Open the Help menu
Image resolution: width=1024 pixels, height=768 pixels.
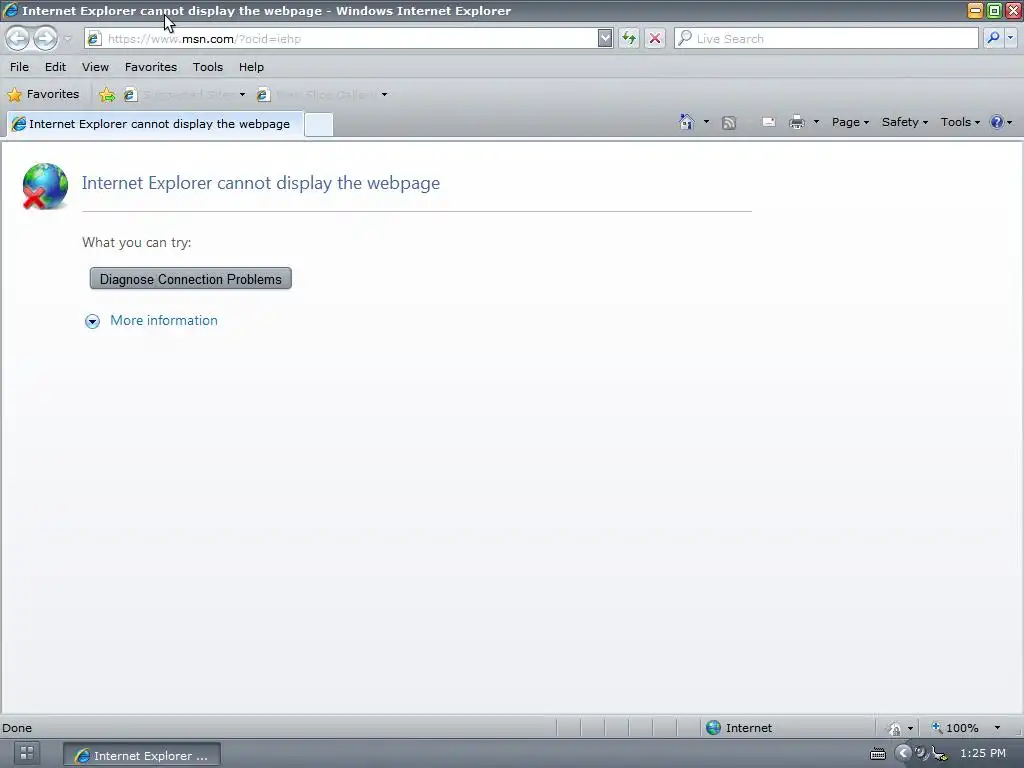pyautogui.click(x=251, y=67)
